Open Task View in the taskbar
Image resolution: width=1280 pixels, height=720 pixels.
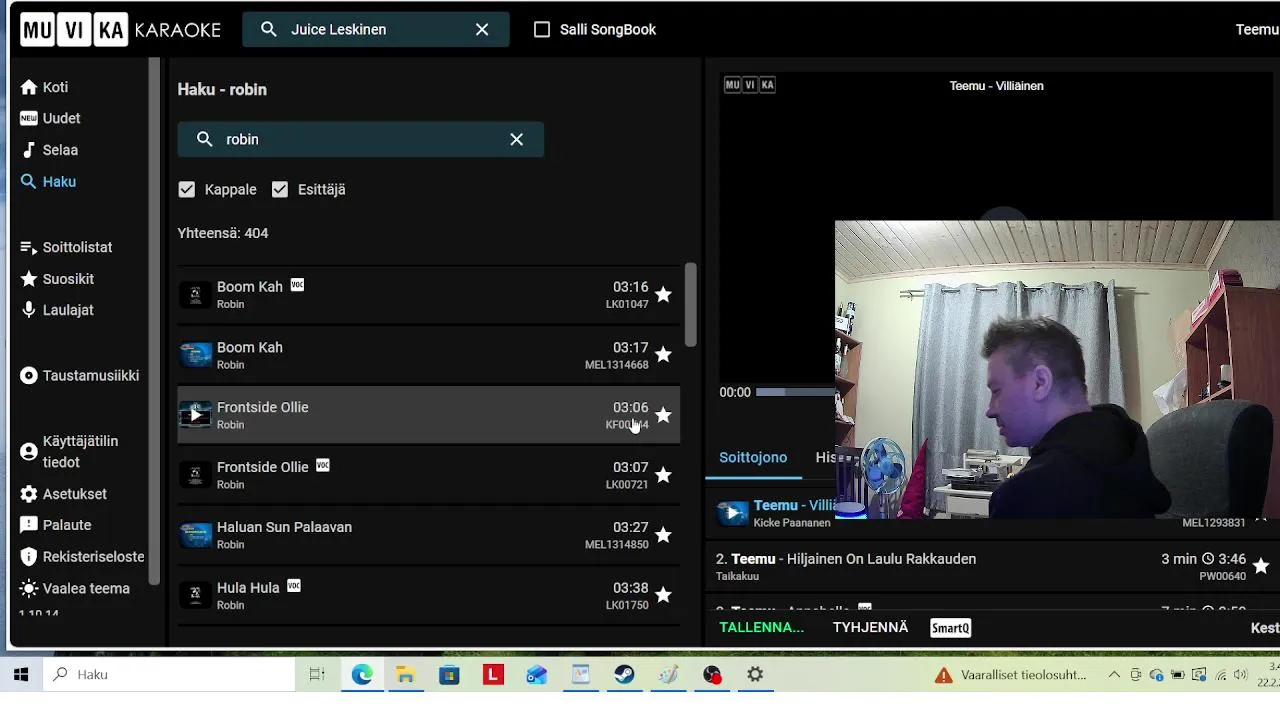[x=317, y=675]
